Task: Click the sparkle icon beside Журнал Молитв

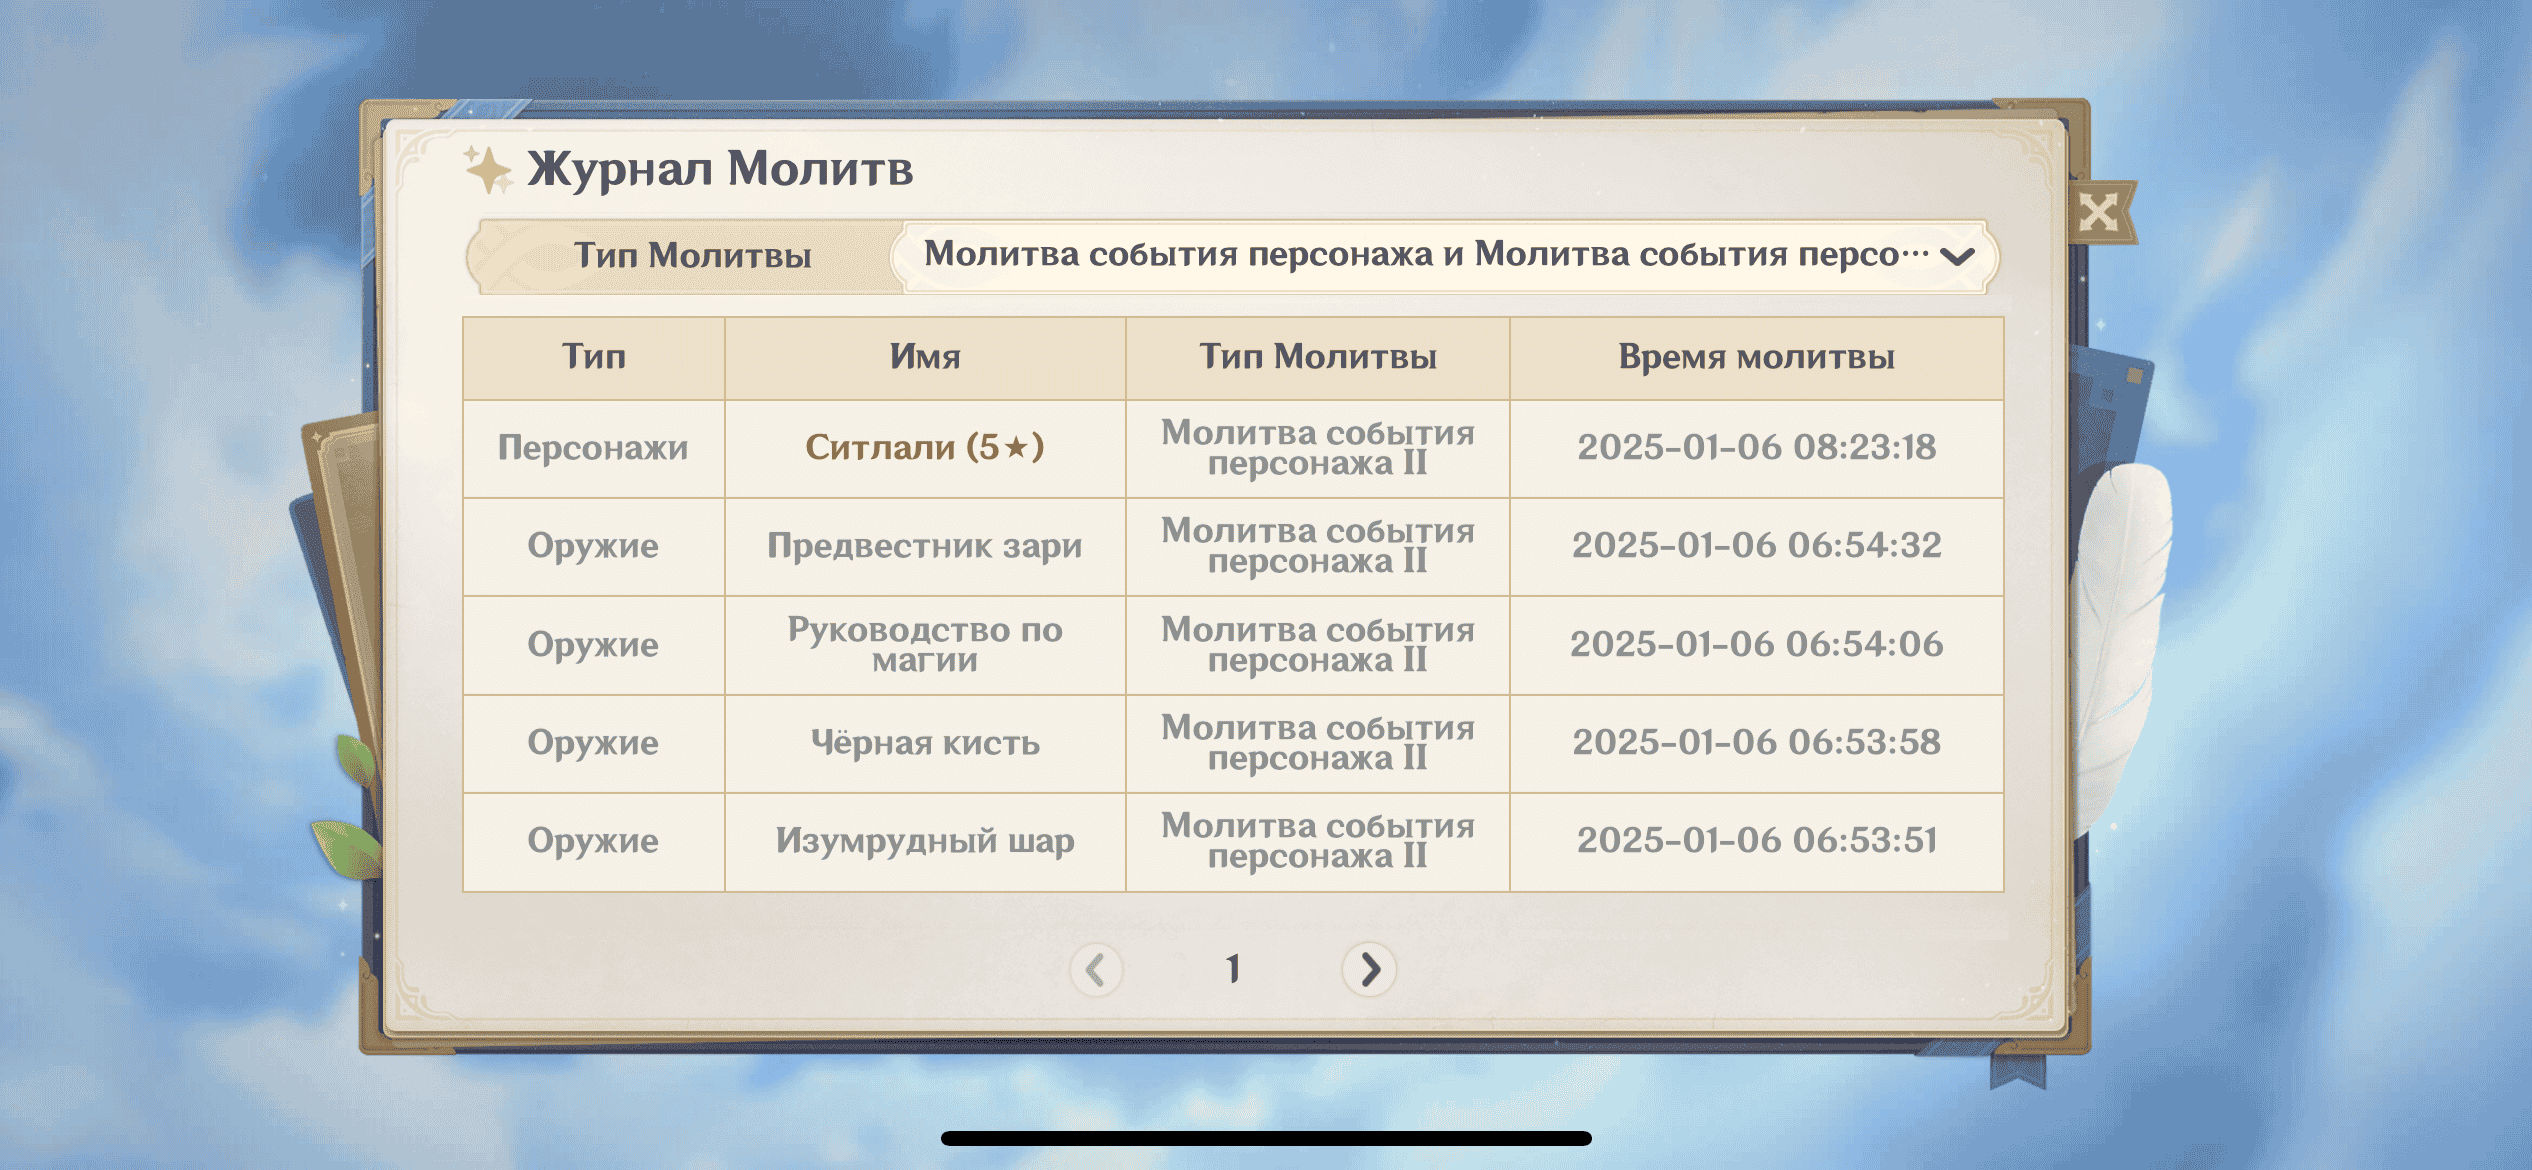Action: click(x=488, y=169)
